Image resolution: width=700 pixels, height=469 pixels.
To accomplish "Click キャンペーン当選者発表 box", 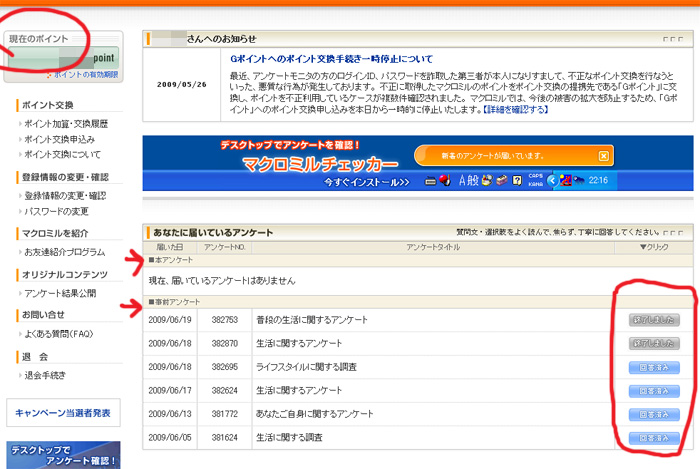I will tap(63, 413).
